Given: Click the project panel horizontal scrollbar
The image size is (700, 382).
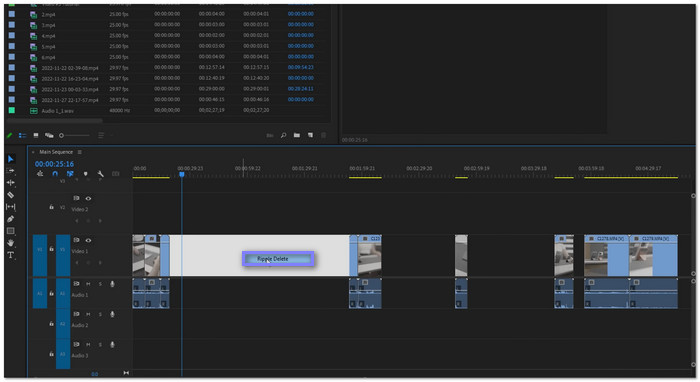Looking at the screenshot, I should (x=55, y=120).
